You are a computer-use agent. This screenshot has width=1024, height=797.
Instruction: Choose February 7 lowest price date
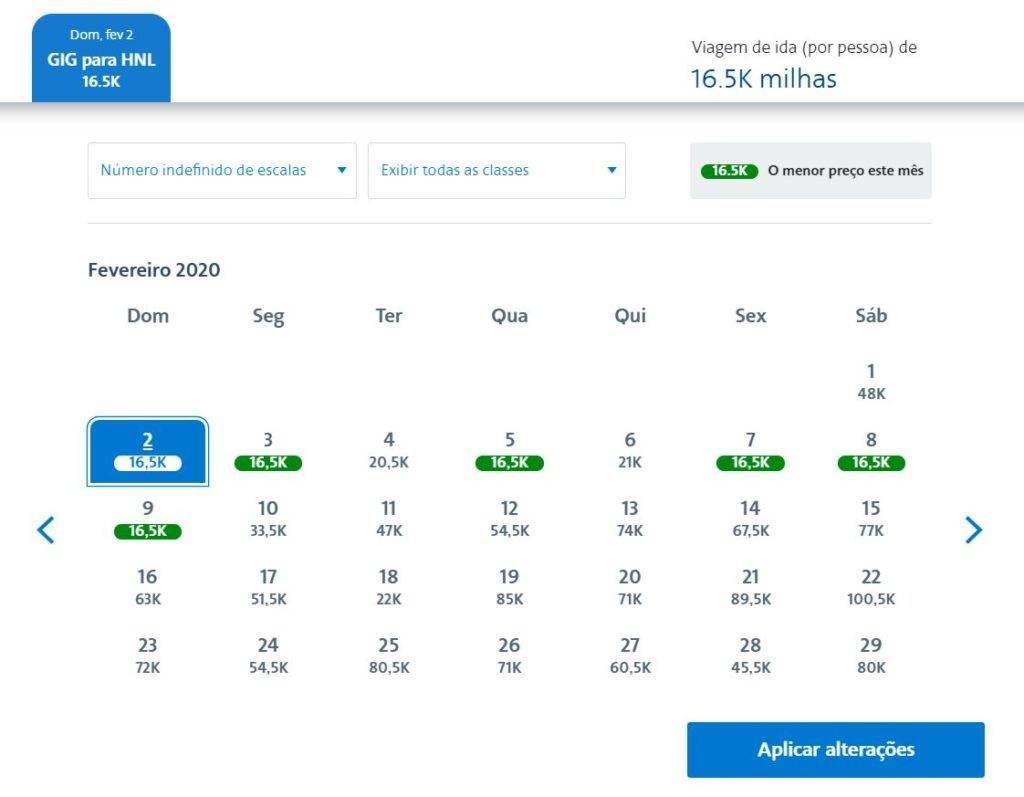click(750, 450)
